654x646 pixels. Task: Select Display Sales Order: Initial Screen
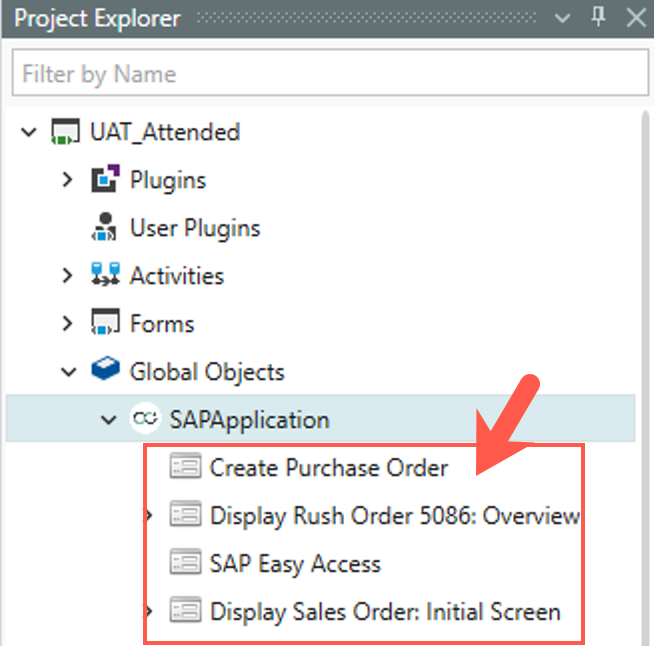[385, 611]
